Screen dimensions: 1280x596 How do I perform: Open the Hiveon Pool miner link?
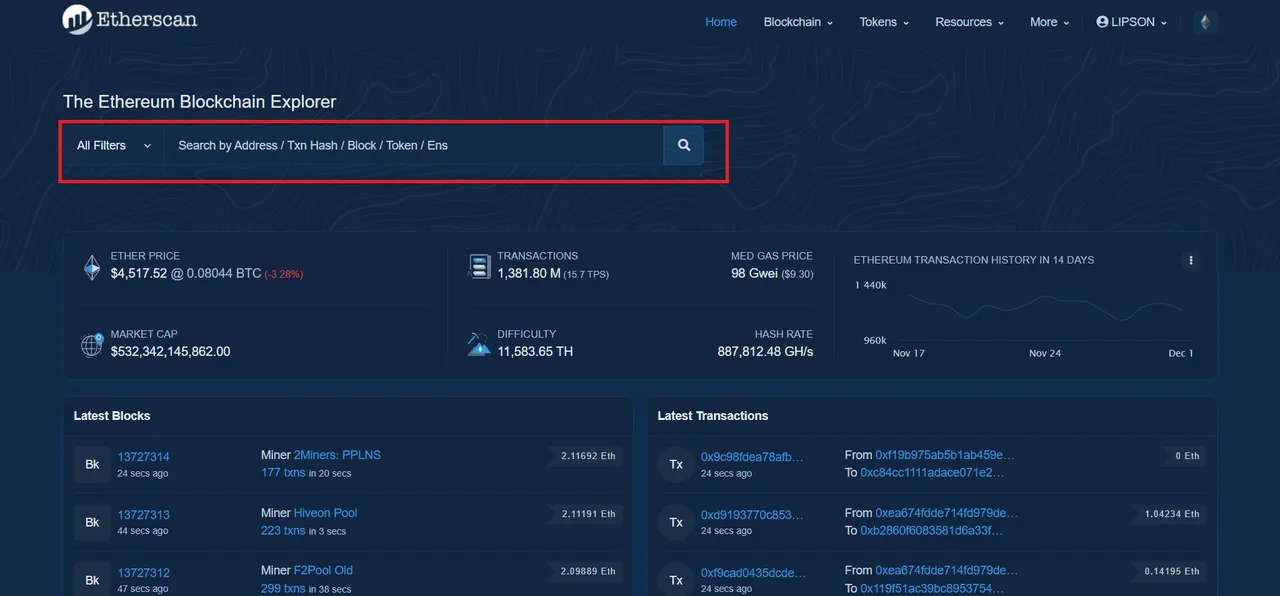coord(325,513)
